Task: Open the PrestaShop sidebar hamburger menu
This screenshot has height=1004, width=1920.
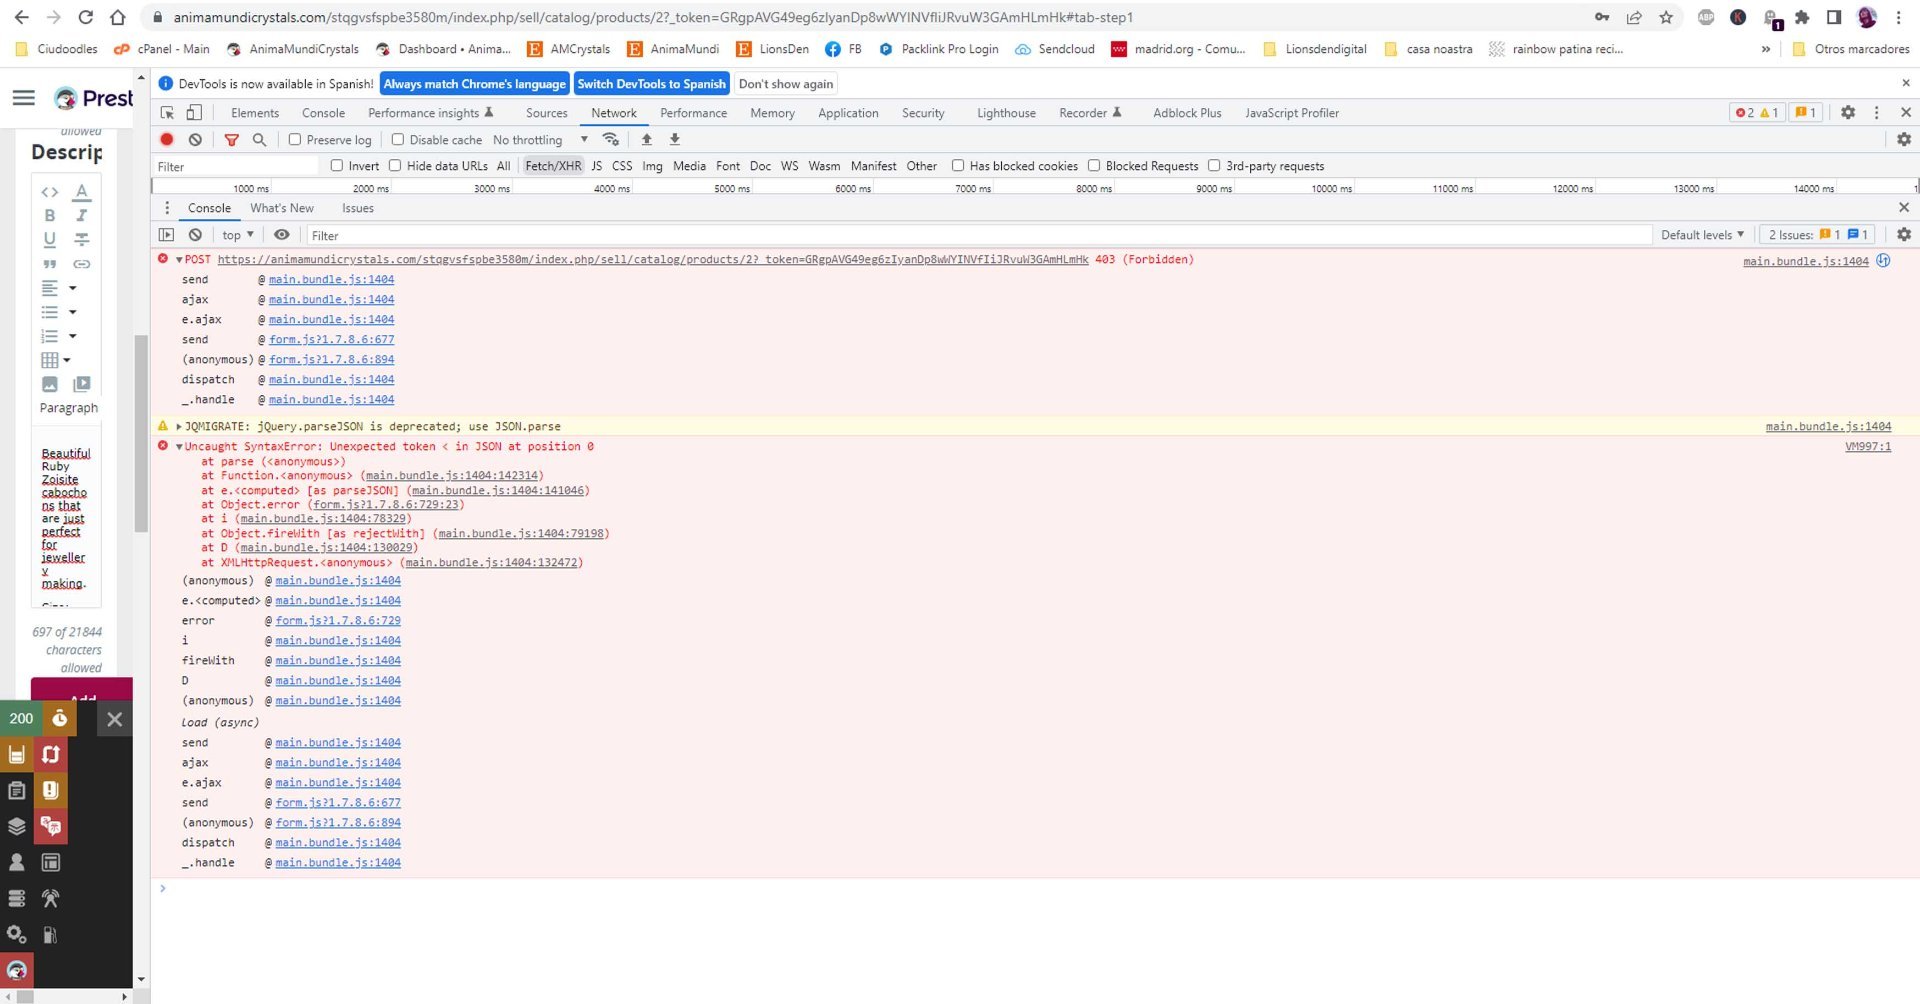Action: (23, 98)
